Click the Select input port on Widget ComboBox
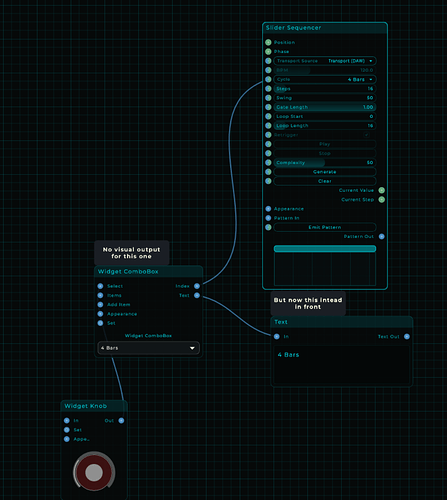The image size is (447, 500). click(100, 286)
